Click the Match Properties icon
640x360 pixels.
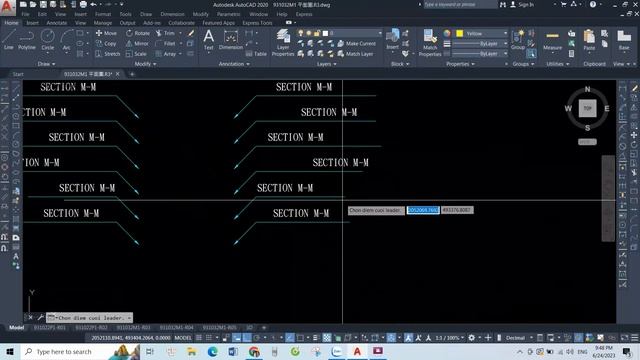430,42
